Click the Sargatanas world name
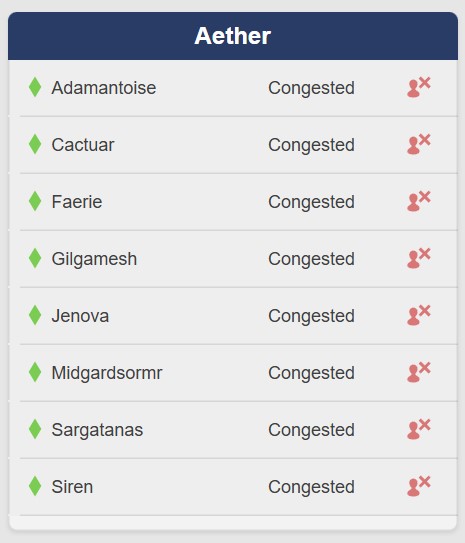Viewport: 465px width, 543px height. (x=97, y=430)
